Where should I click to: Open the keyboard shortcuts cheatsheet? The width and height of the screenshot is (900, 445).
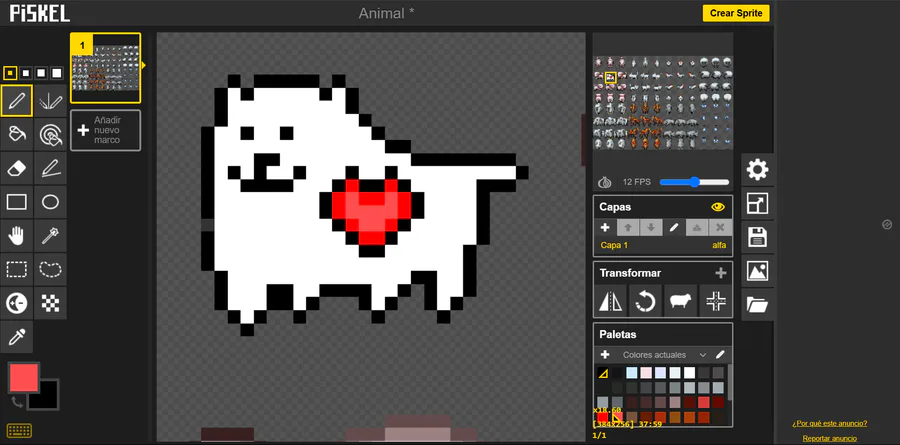pyautogui.click(x=19, y=430)
